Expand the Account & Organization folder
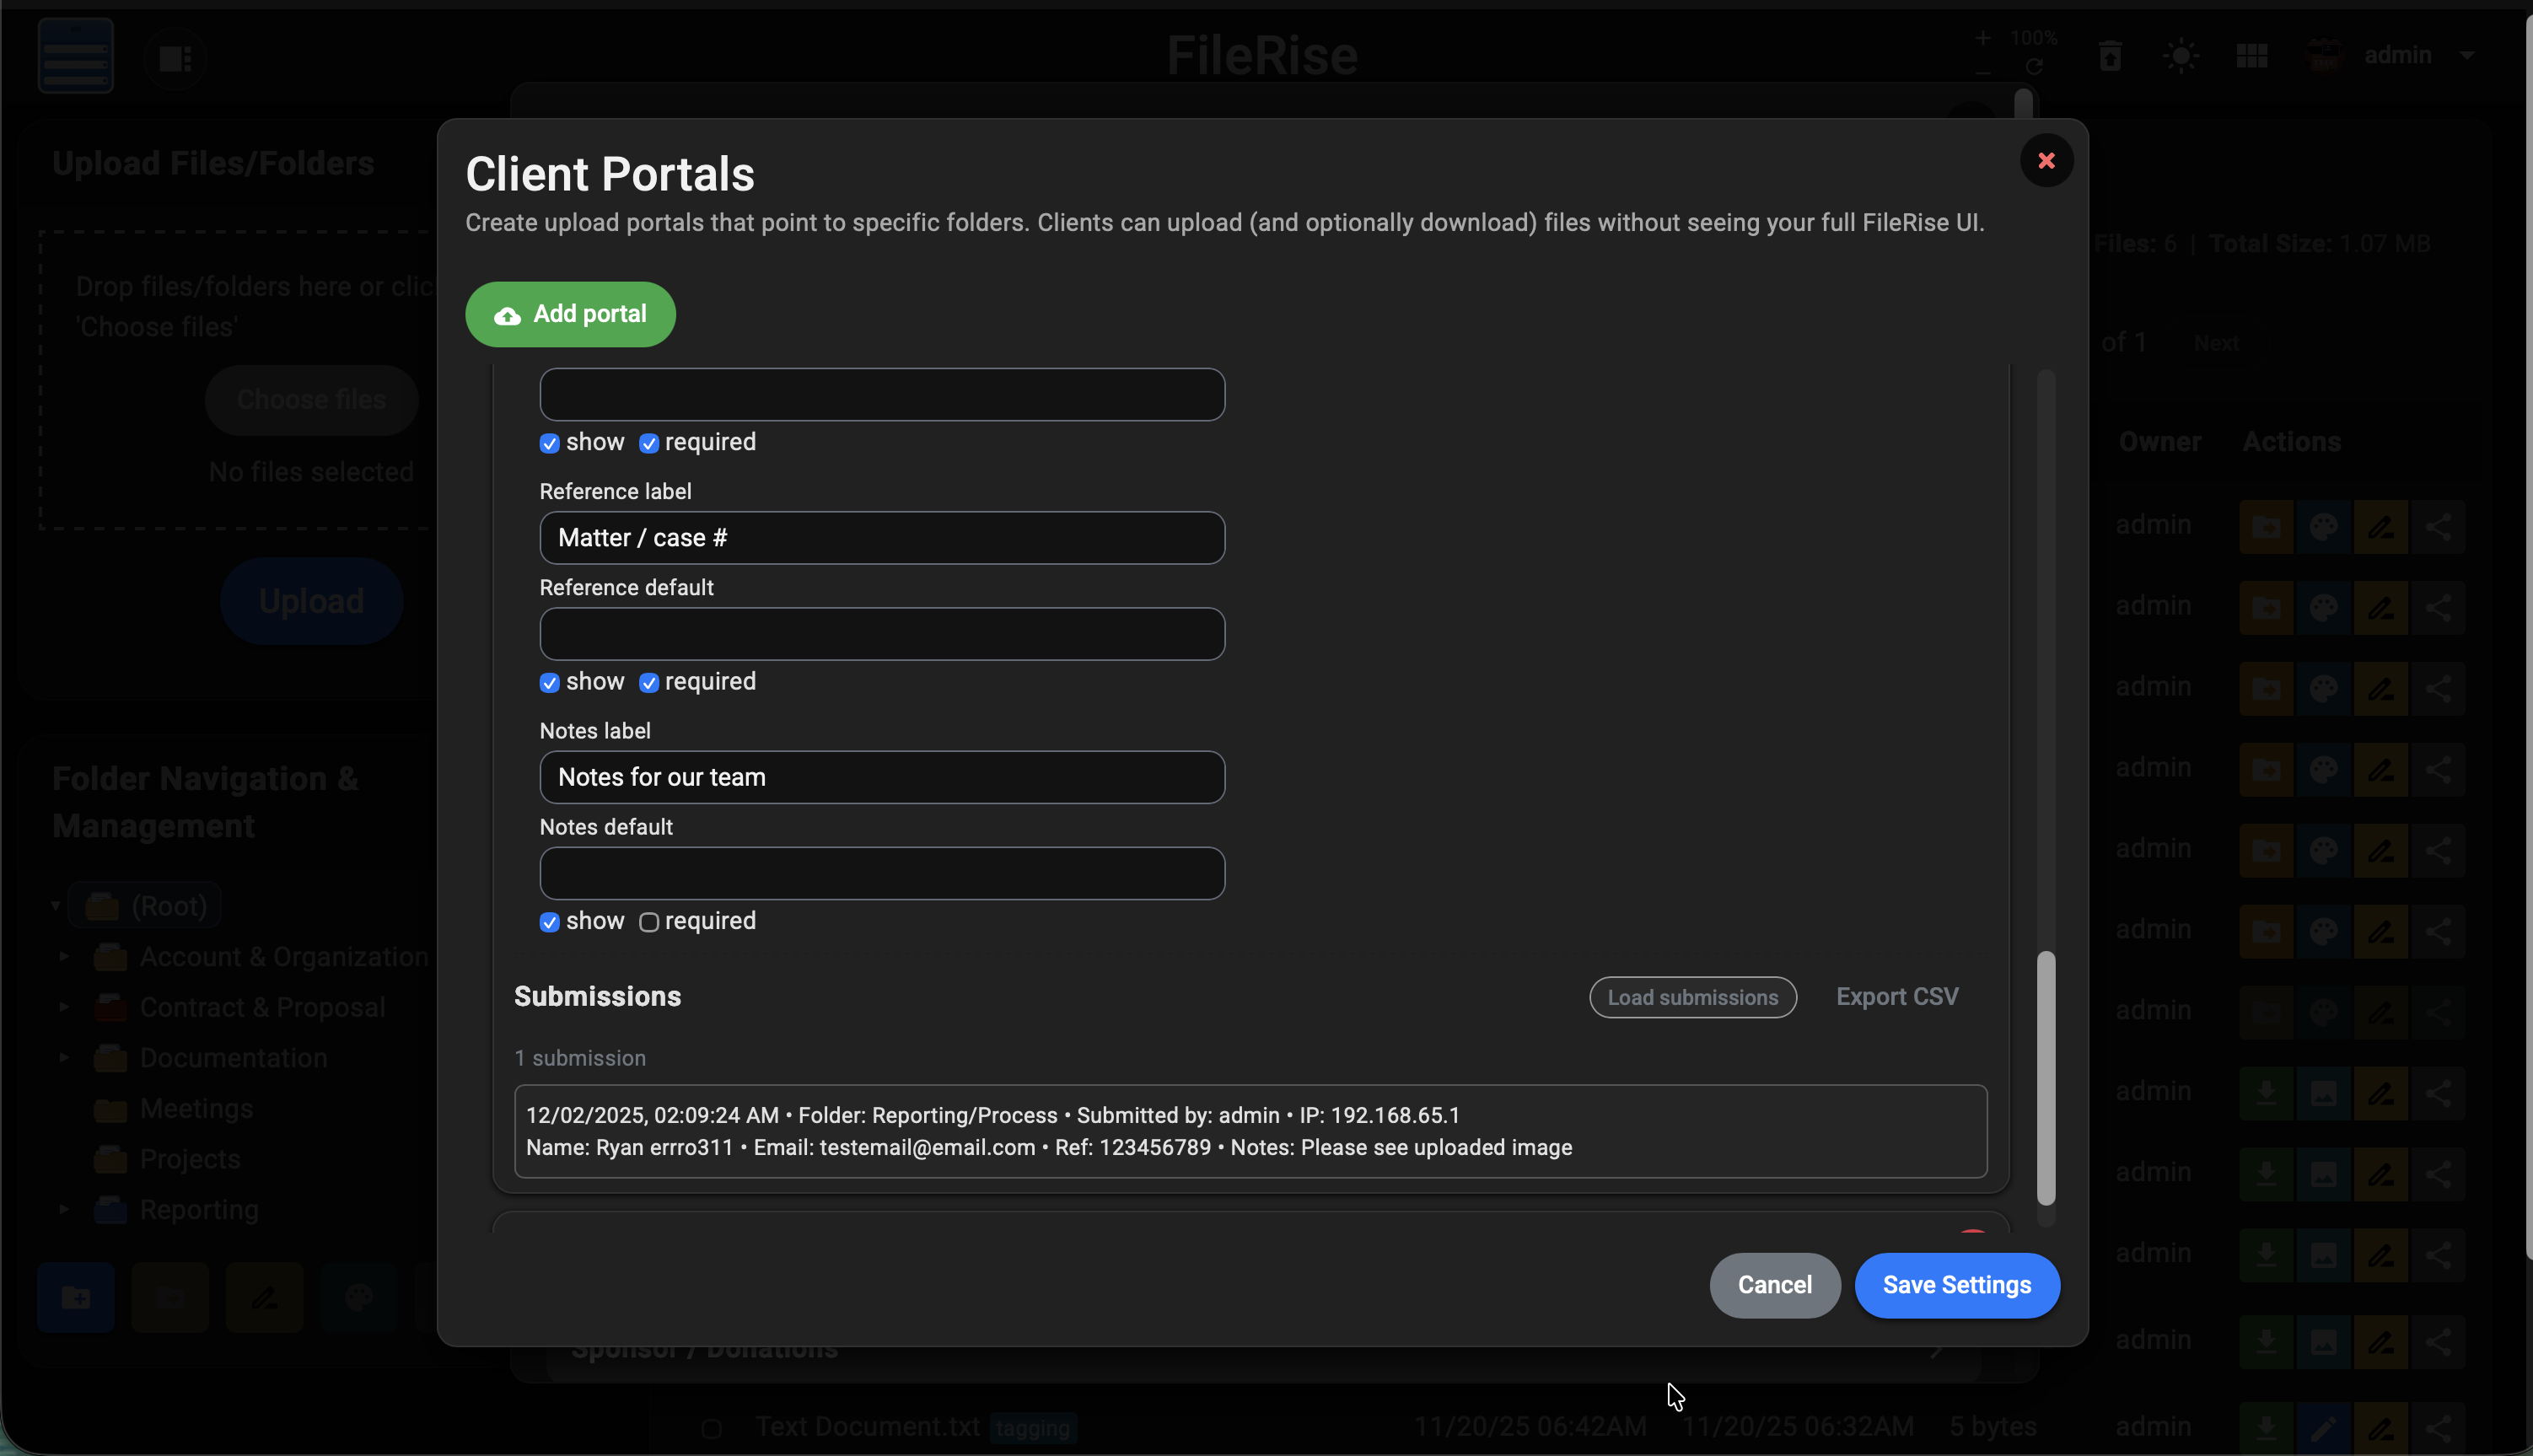The width and height of the screenshot is (2533, 1456). click(x=63, y=957)
